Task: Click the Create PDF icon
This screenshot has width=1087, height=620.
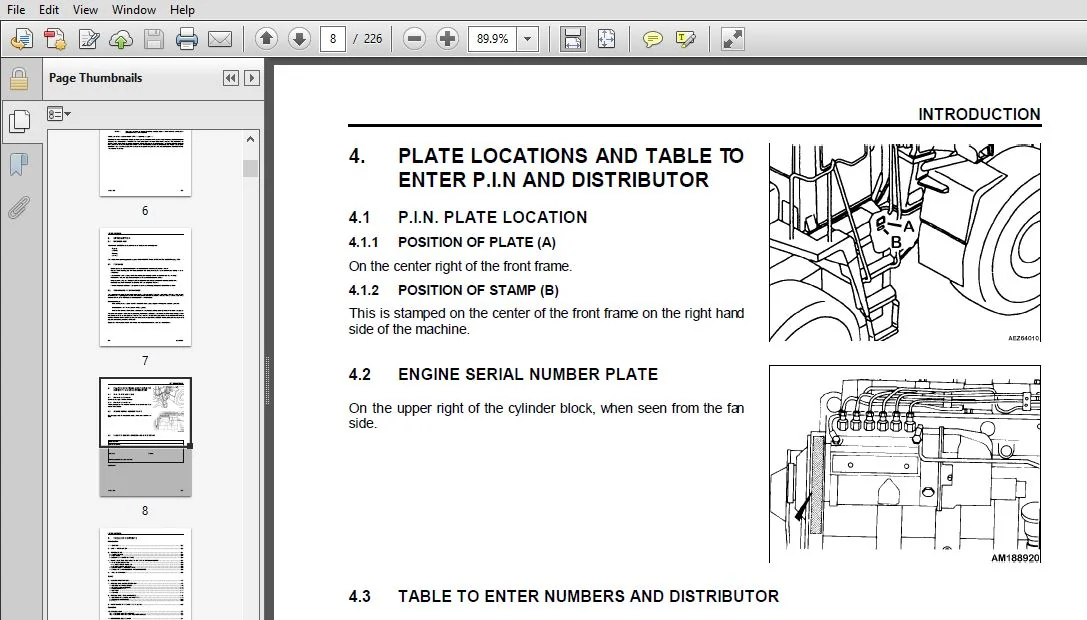Action: pyautogui.click(x=55, y=39)
